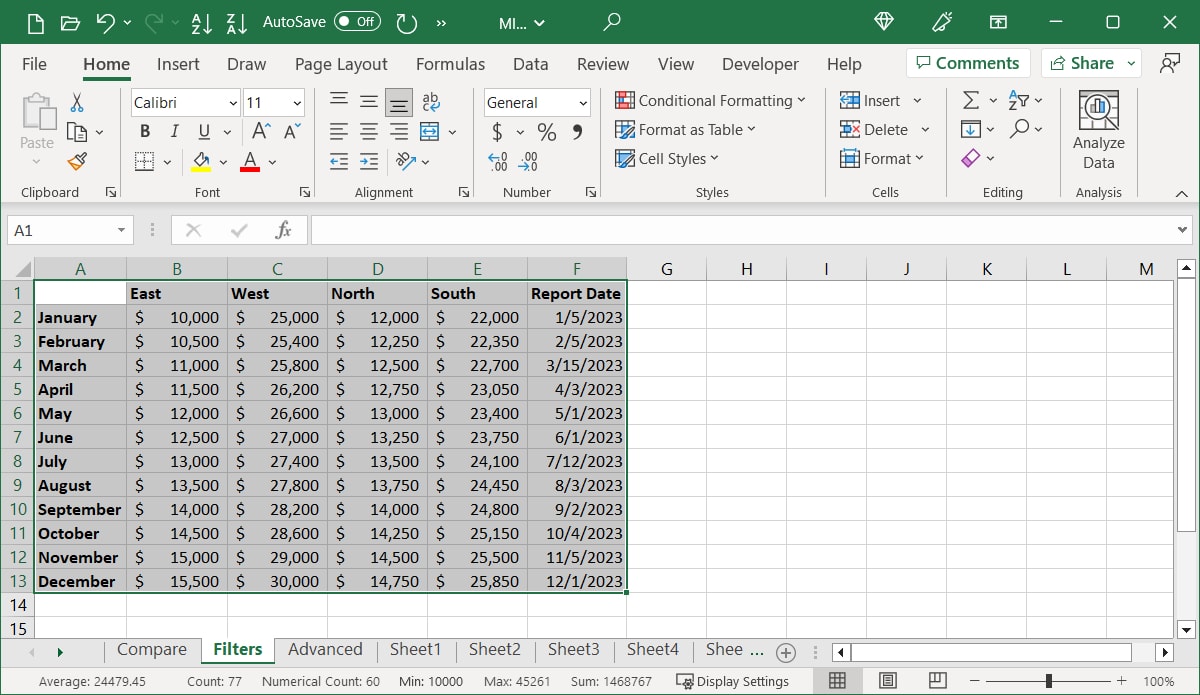Open the Advanced sheet tab
1200x695 pixels.
(325, 649)
